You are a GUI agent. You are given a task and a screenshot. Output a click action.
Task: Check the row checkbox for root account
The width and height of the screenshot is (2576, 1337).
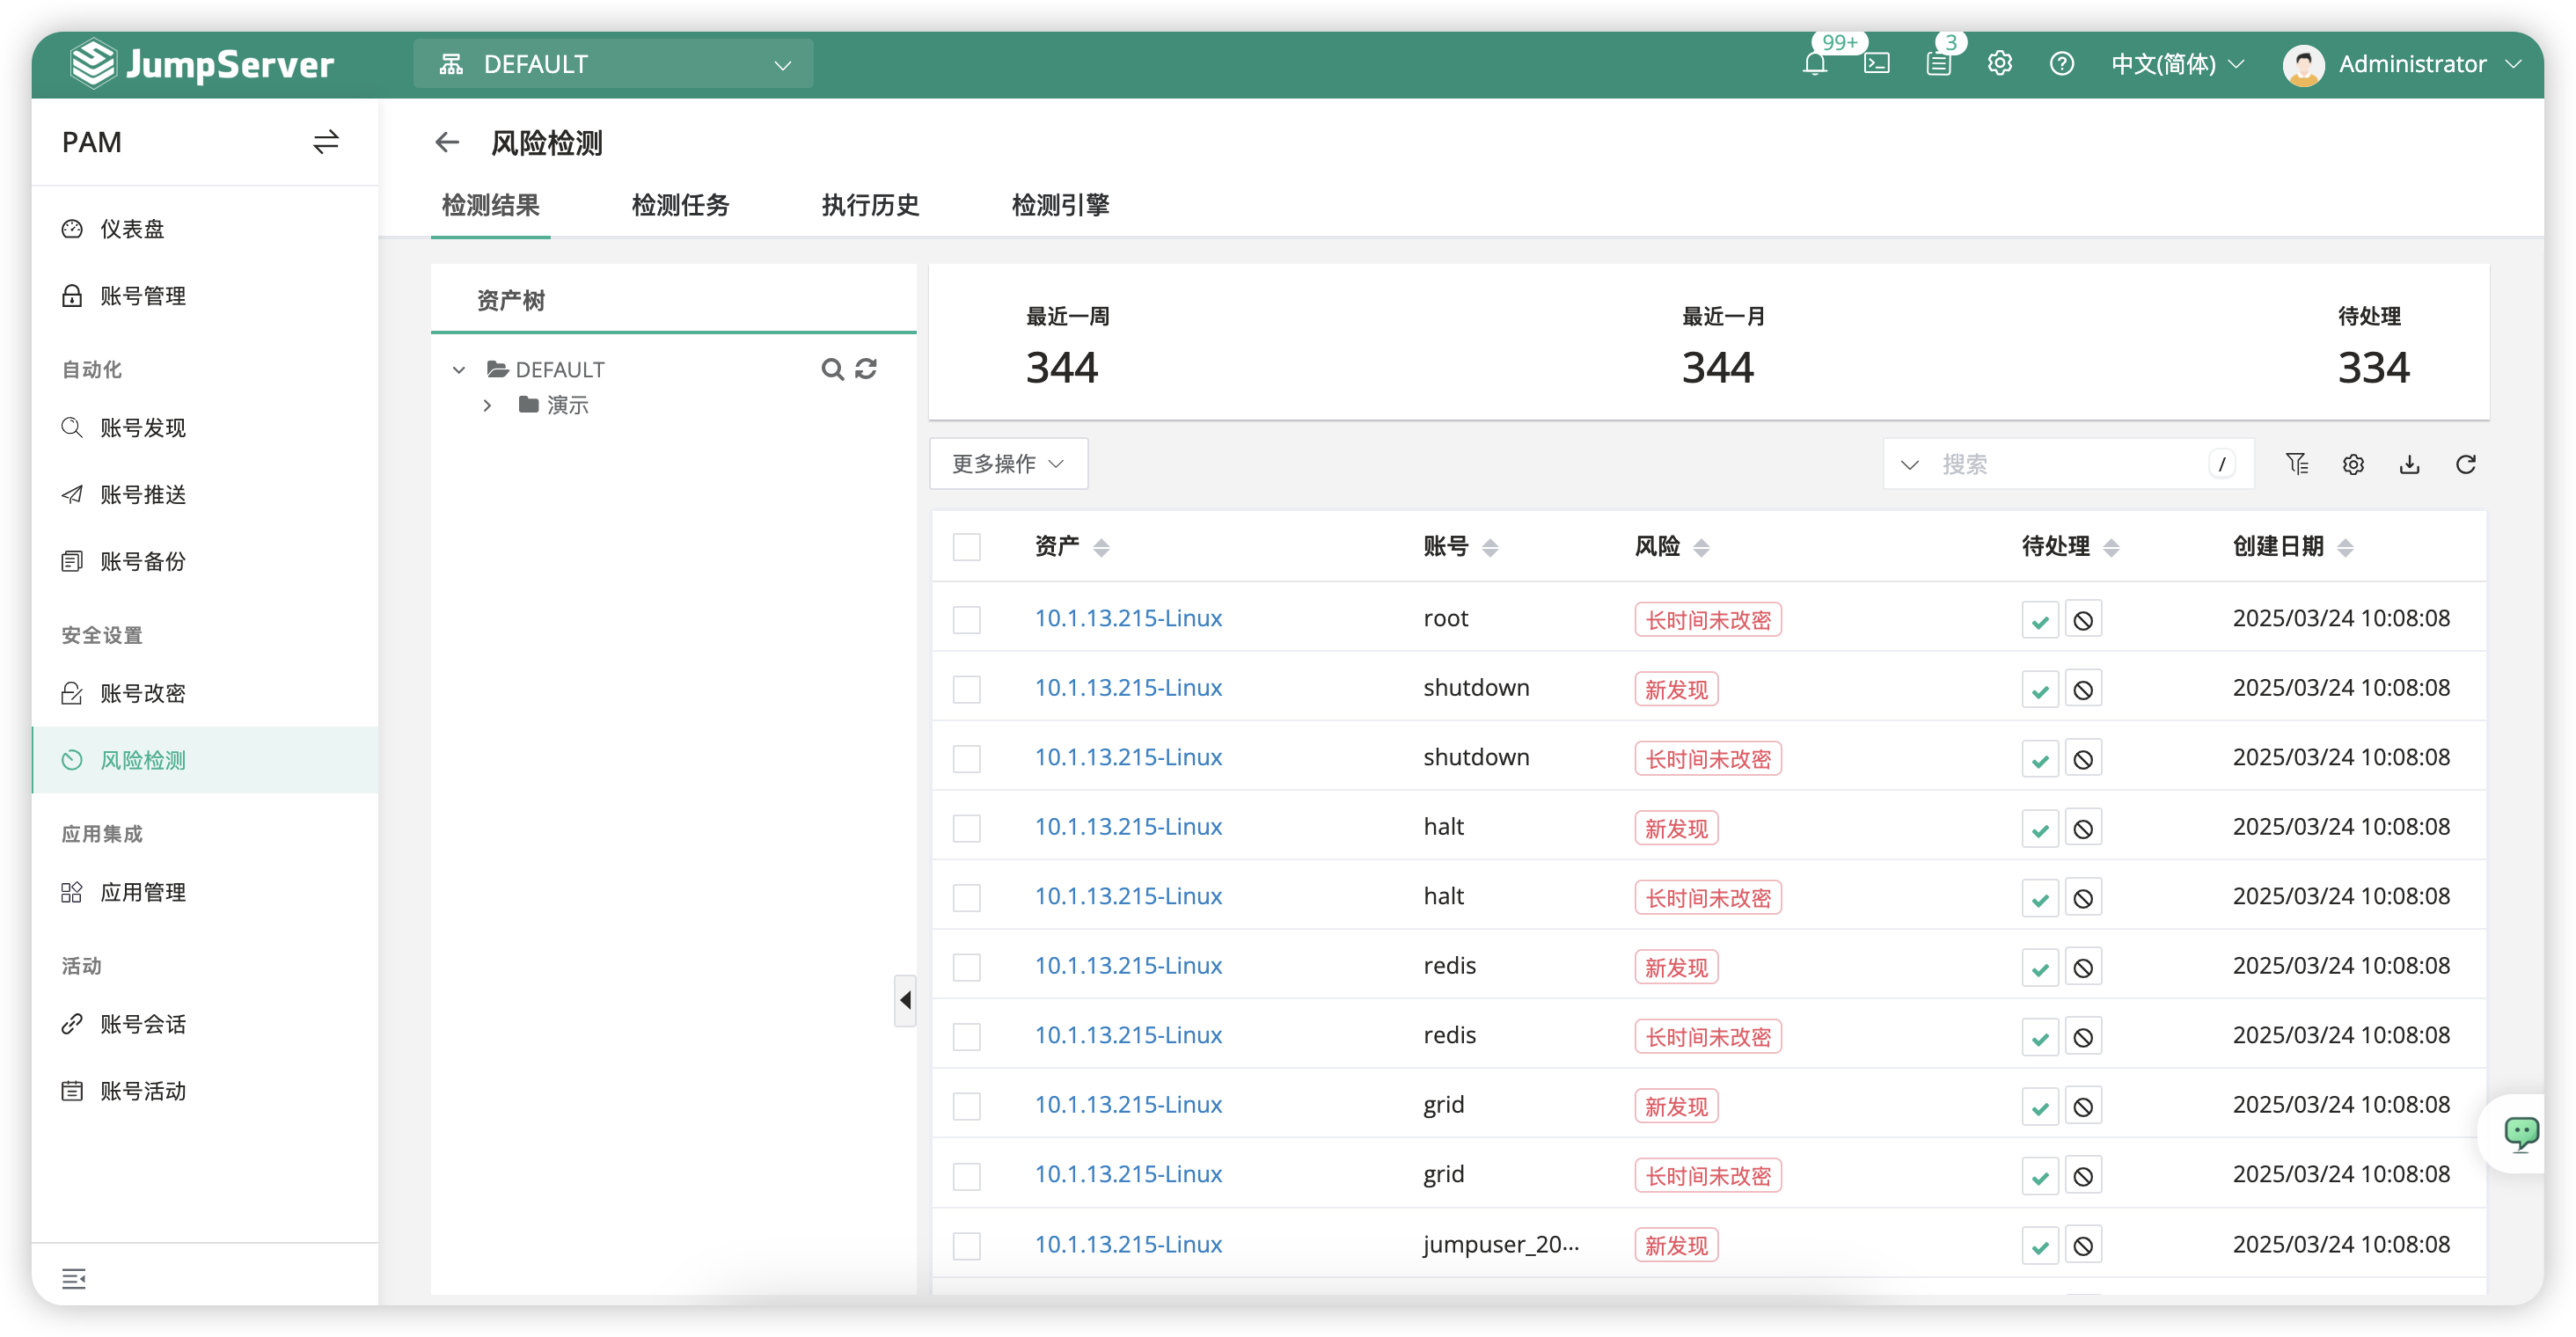click(x=966, y=620)
